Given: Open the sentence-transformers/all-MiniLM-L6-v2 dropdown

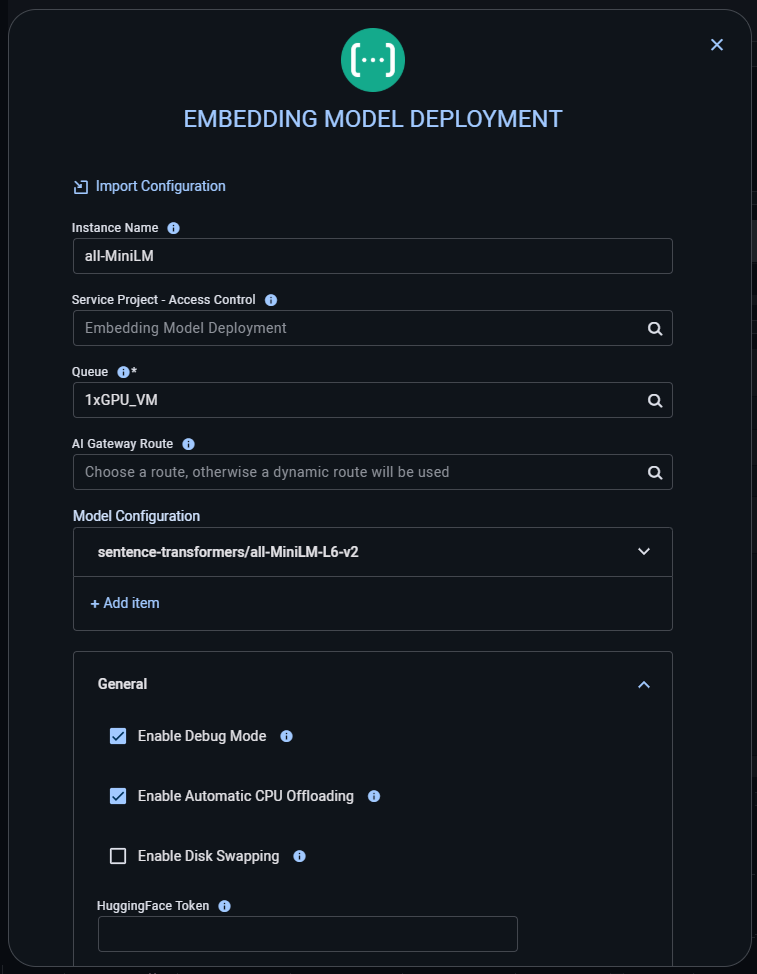Looking at the screenshot, I should click(x=644, y=551).
